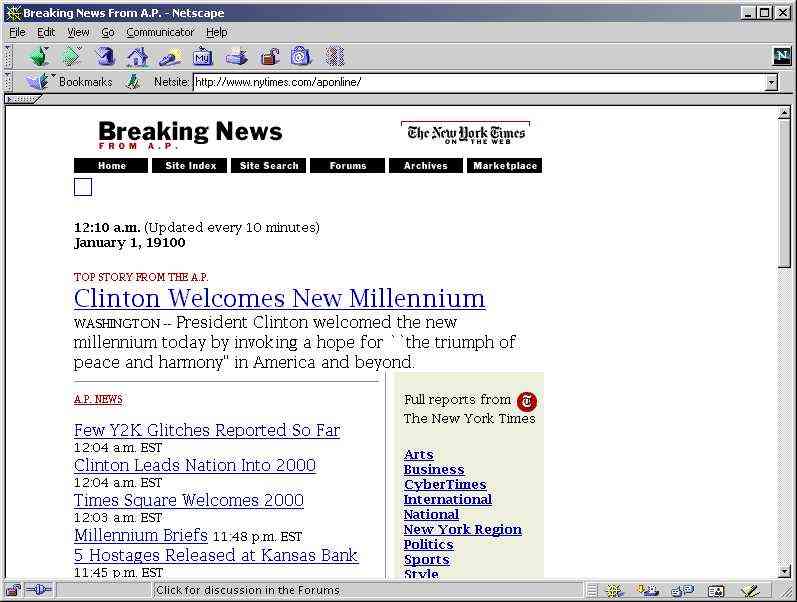The width and height of the screenshot is (797, 602).
Task: Expand the collapsed personal toolbar tab
Action: point(22,99)
